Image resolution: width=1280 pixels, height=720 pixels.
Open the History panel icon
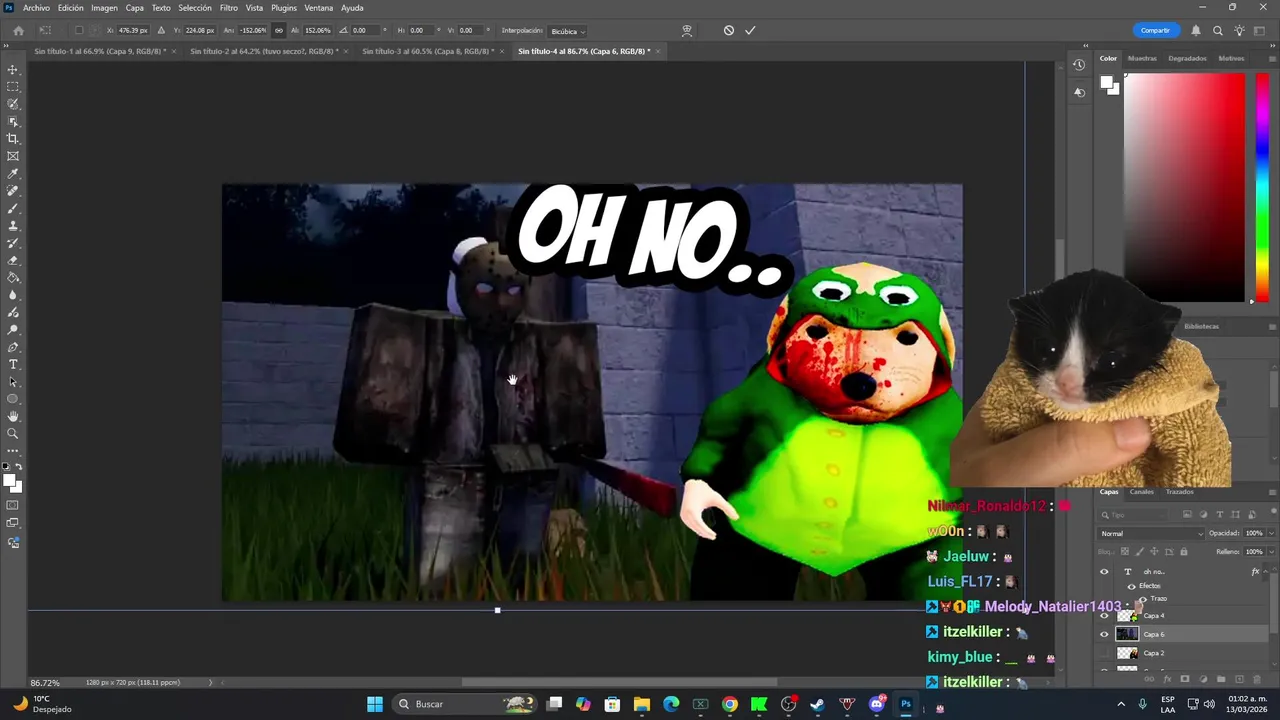(1079, 65)
